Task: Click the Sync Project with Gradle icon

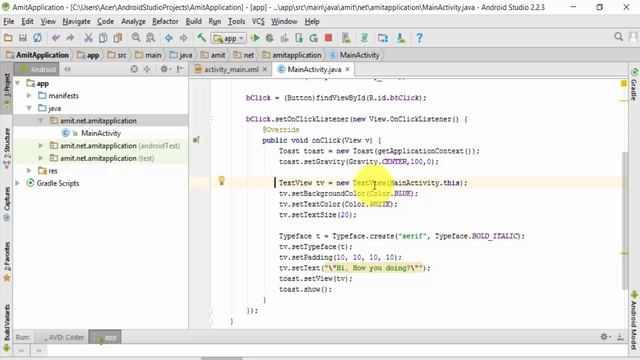Action: tap(364, 38)
